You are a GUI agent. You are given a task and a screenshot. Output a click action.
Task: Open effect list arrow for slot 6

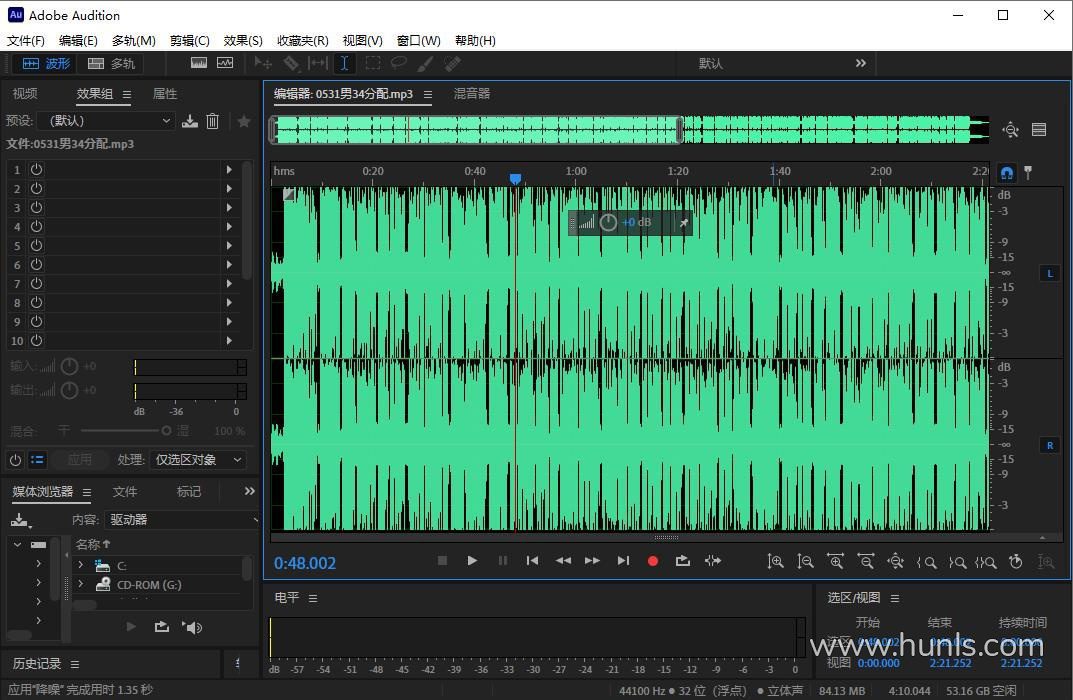click(x=229, y=264)
